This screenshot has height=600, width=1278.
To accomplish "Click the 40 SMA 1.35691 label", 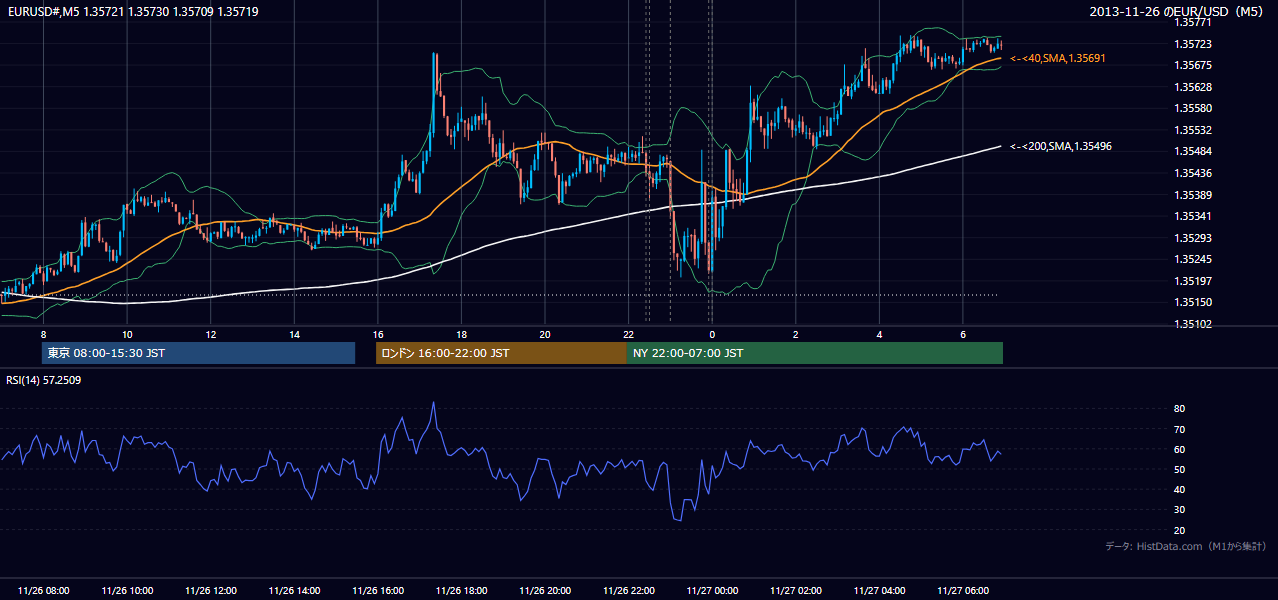I will [1058, 59].
